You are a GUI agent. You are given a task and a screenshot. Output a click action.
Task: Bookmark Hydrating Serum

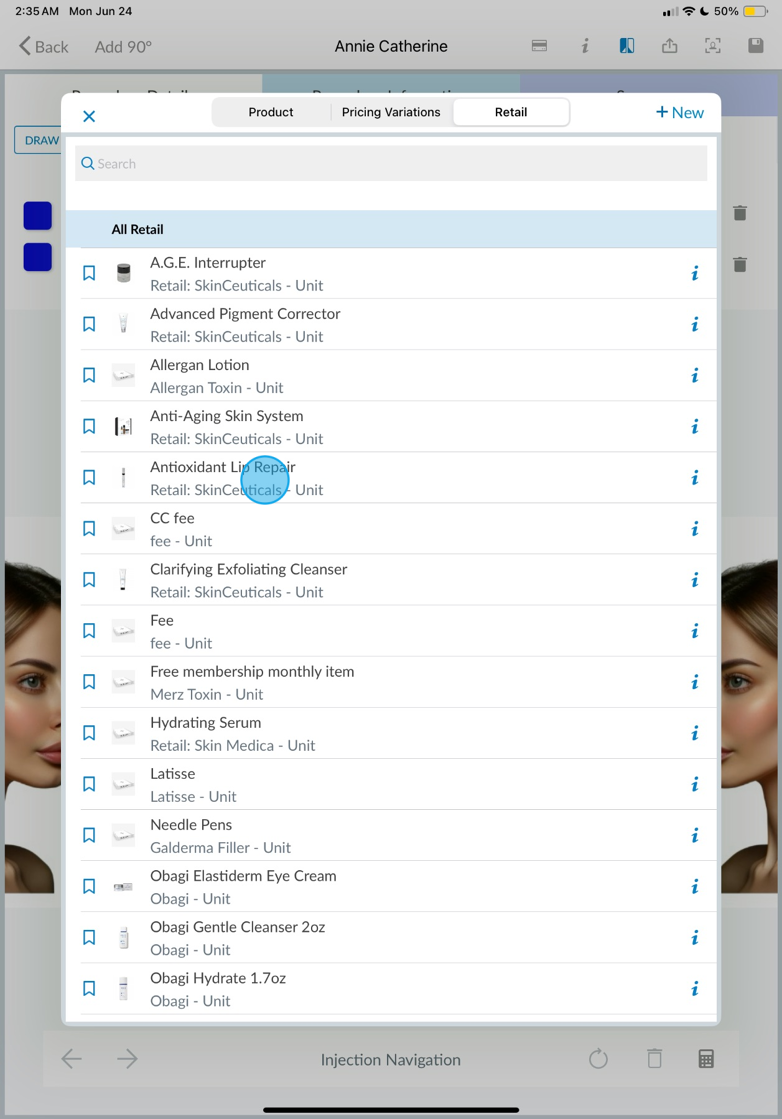coord(89,733)
